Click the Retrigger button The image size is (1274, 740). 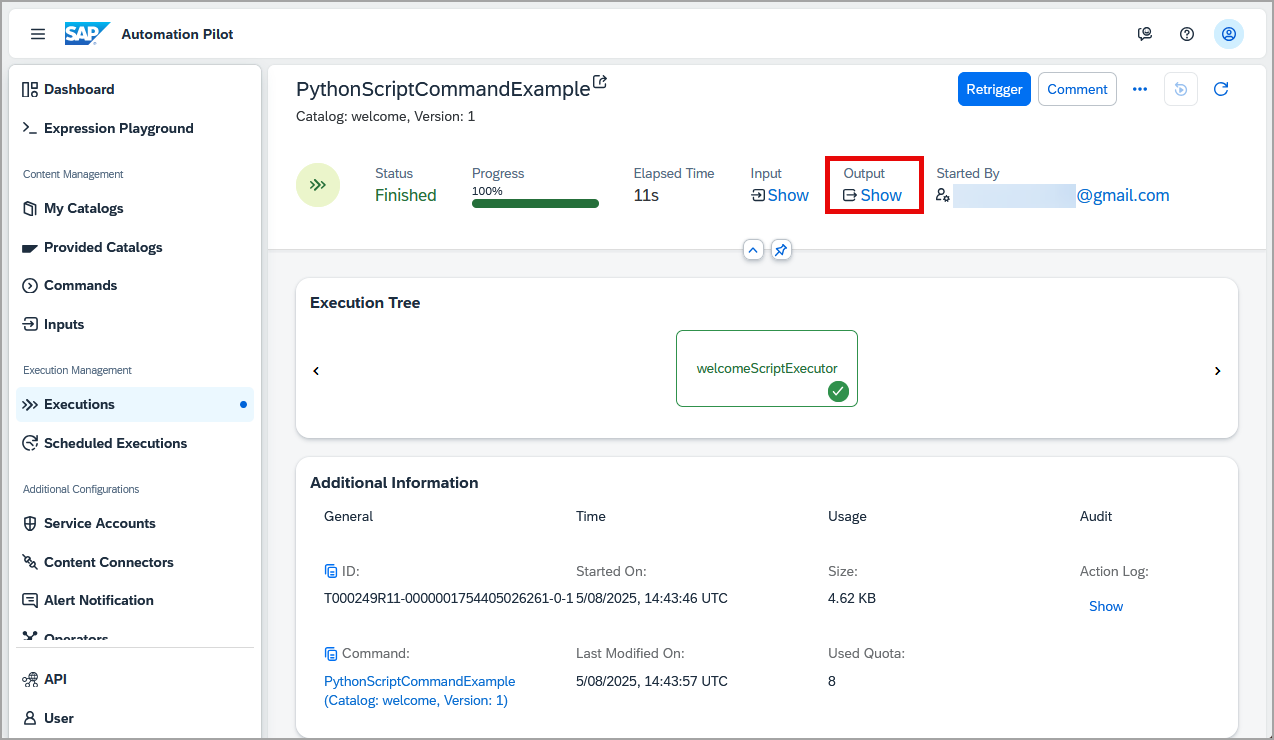point(994,89)
